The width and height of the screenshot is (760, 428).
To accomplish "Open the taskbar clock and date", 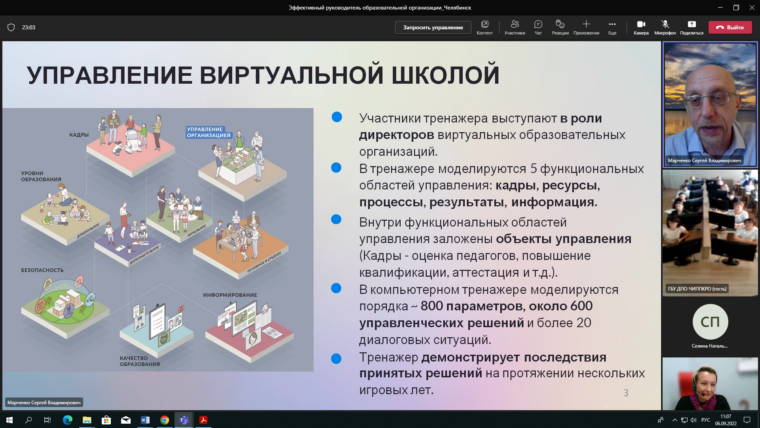I will pos(728,420).
